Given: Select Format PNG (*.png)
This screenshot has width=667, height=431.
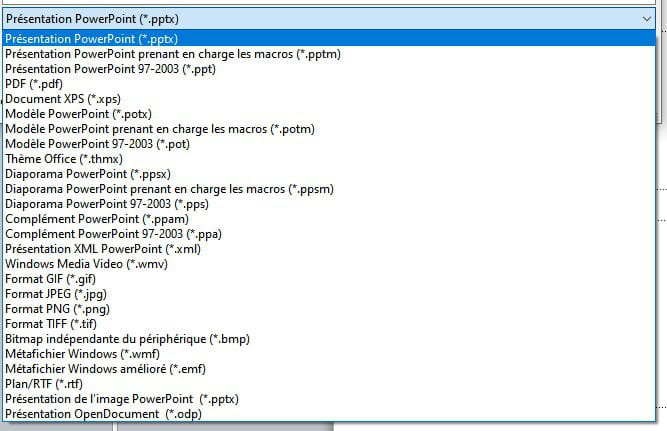Looking at the screenshot, I should [329, 309].
